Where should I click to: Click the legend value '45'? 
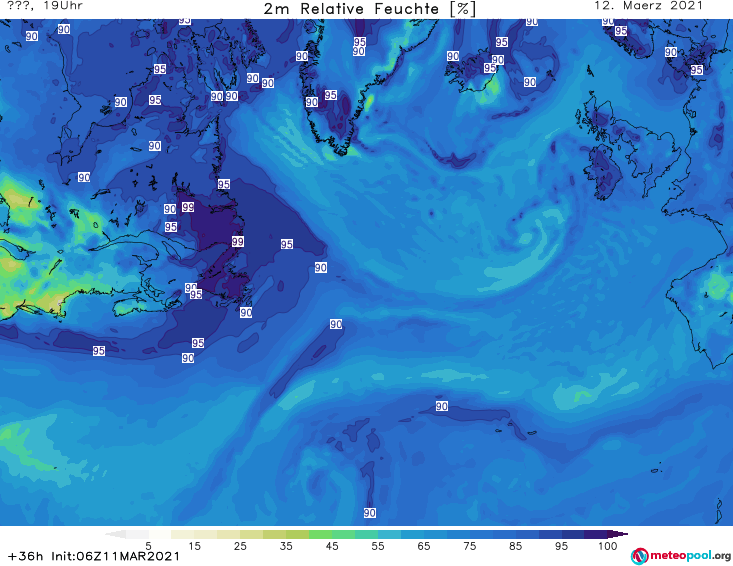(x=332, y=546)
